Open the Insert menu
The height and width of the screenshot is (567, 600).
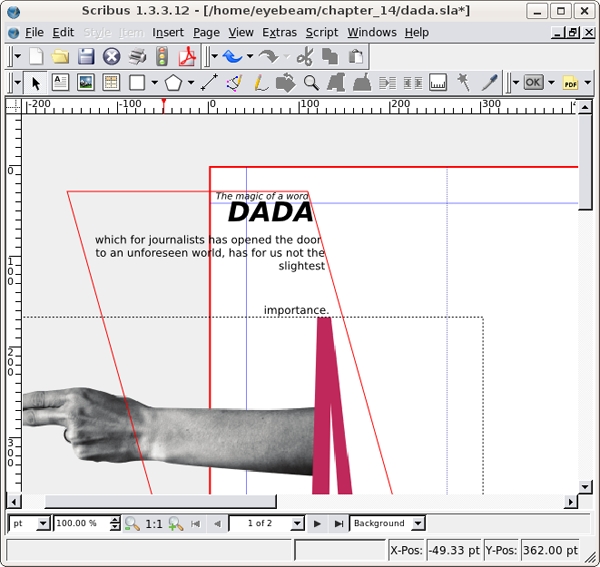click(168, 33)
